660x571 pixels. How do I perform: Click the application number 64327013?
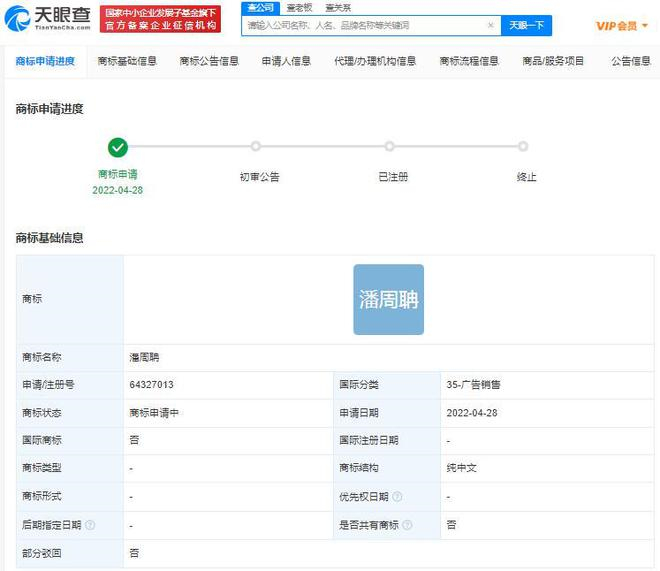point(152,385)
